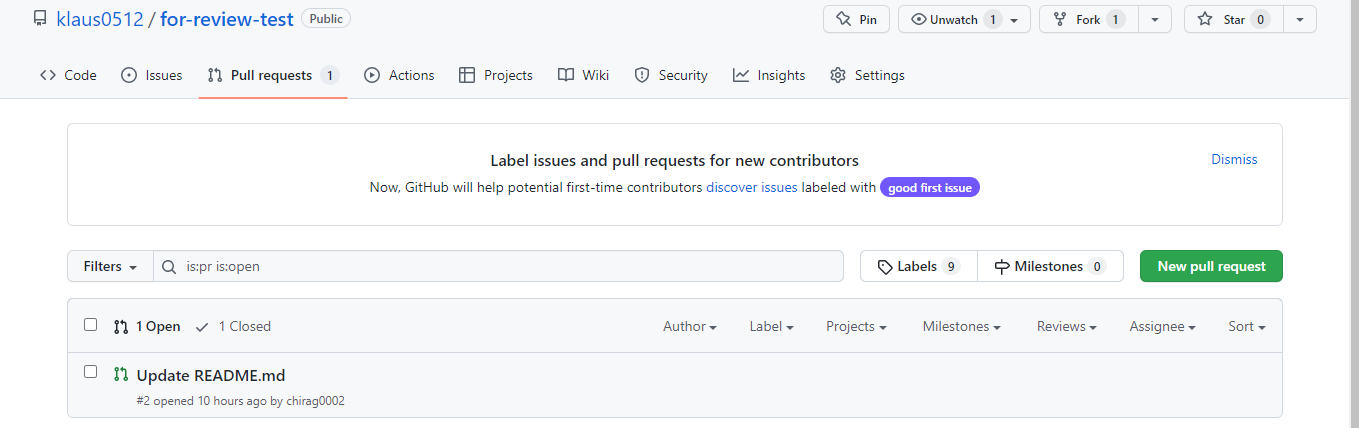Click the green pull request icon beside Update README.md
This screenshot has height=428, width=1359.
tap(121, 375)
